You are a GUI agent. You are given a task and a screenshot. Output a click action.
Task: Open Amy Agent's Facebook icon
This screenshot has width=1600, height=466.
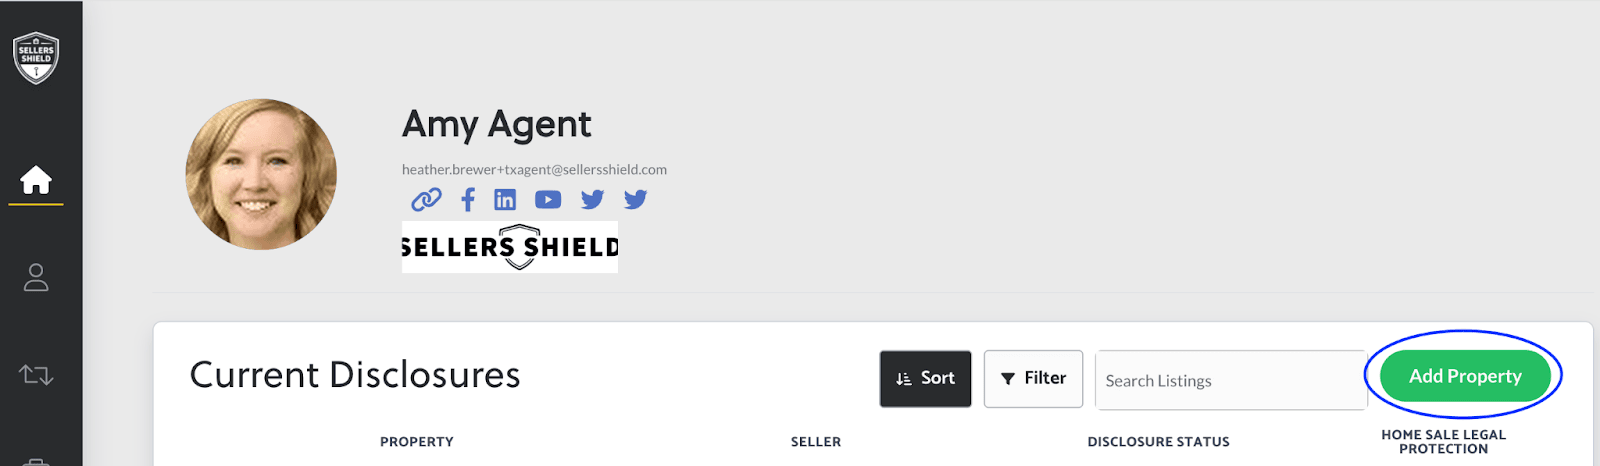point(468,200)
